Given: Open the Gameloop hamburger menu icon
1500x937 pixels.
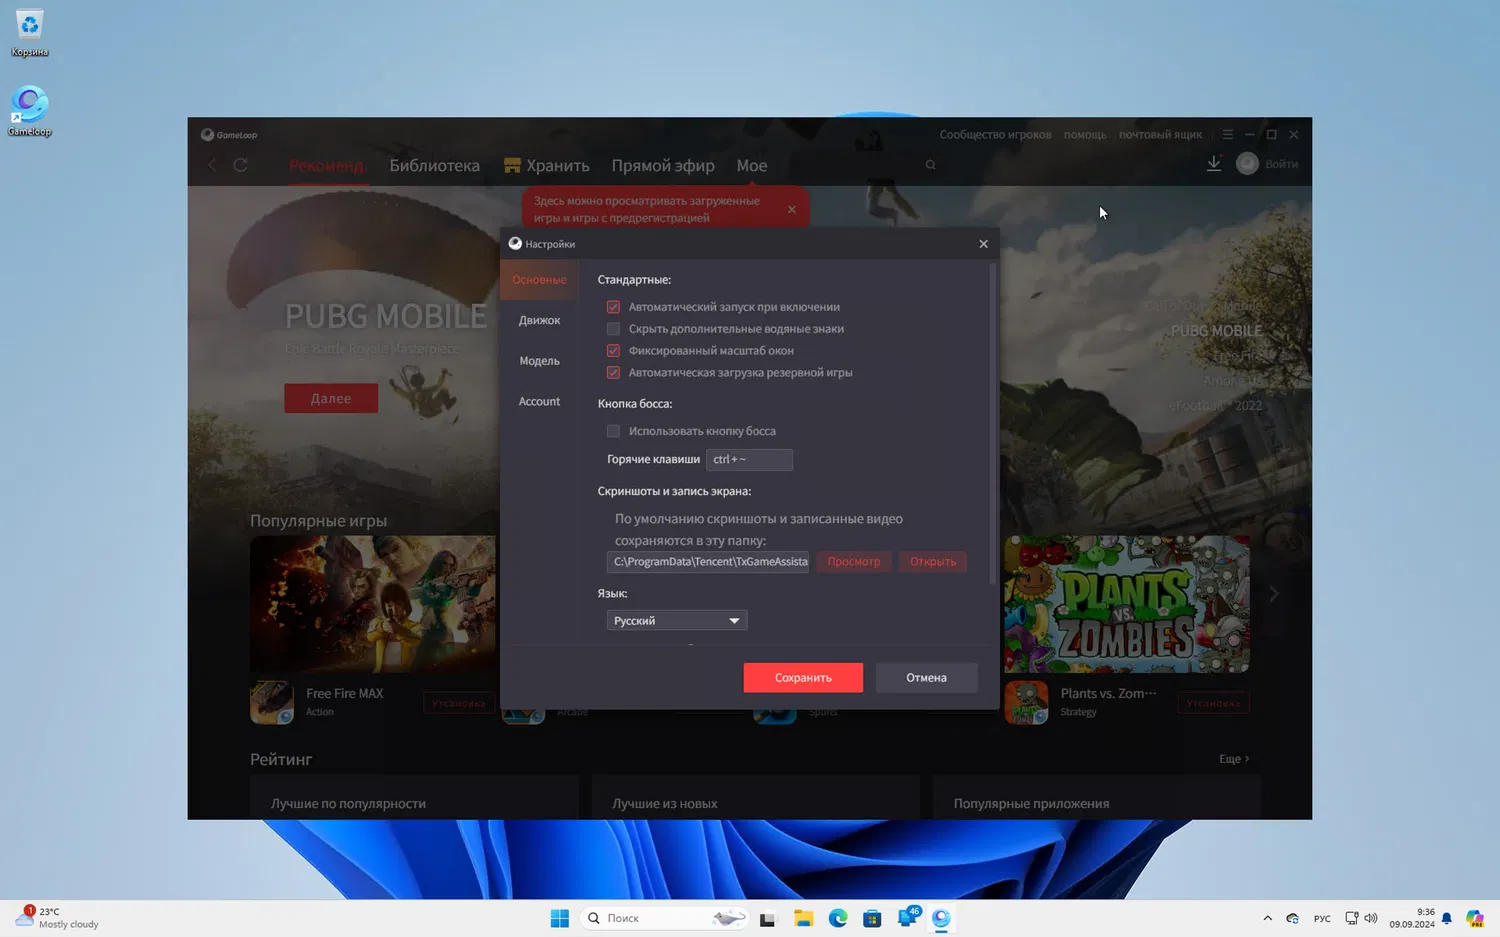Looking at the screenshot, I should coord(1227,134).
